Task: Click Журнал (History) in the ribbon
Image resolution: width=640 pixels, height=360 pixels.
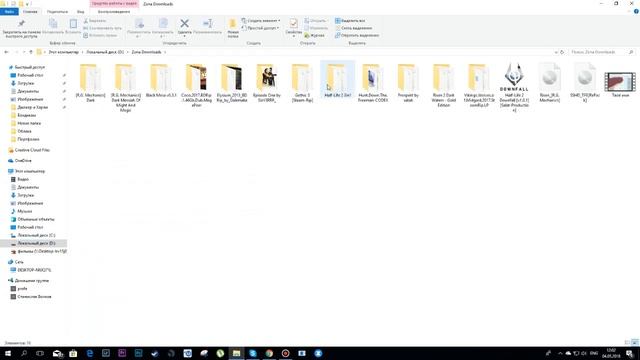Action: (x=314, y=36)
